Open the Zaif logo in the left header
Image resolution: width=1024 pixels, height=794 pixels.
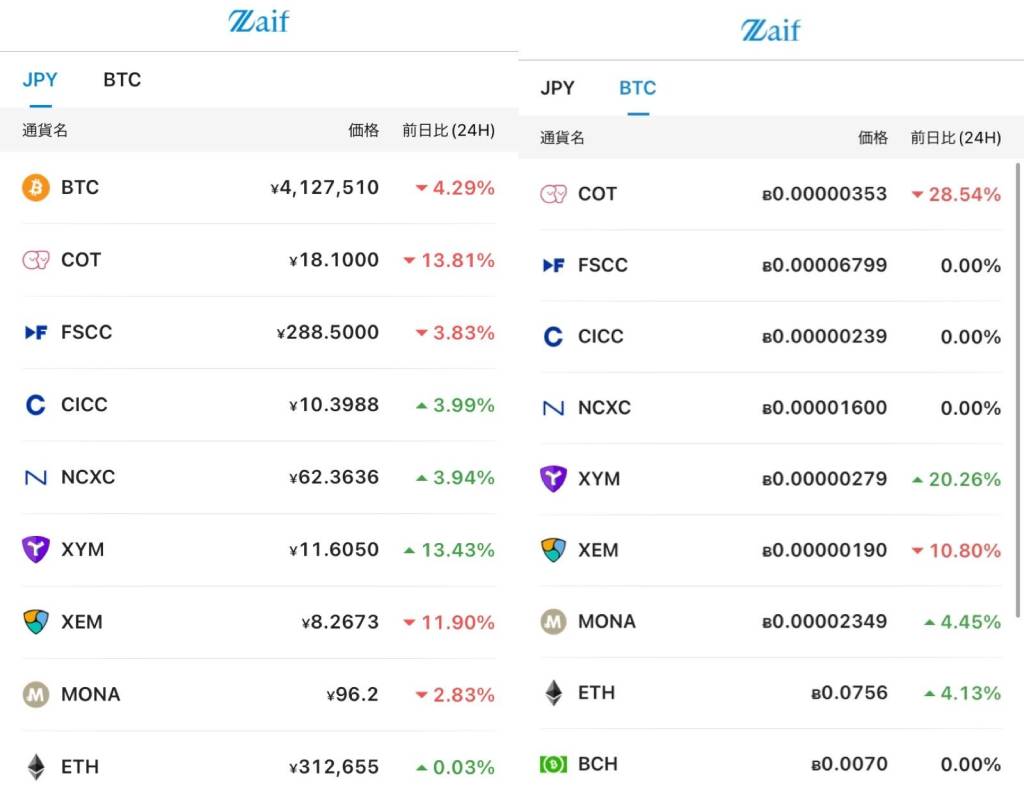(258, 22)
